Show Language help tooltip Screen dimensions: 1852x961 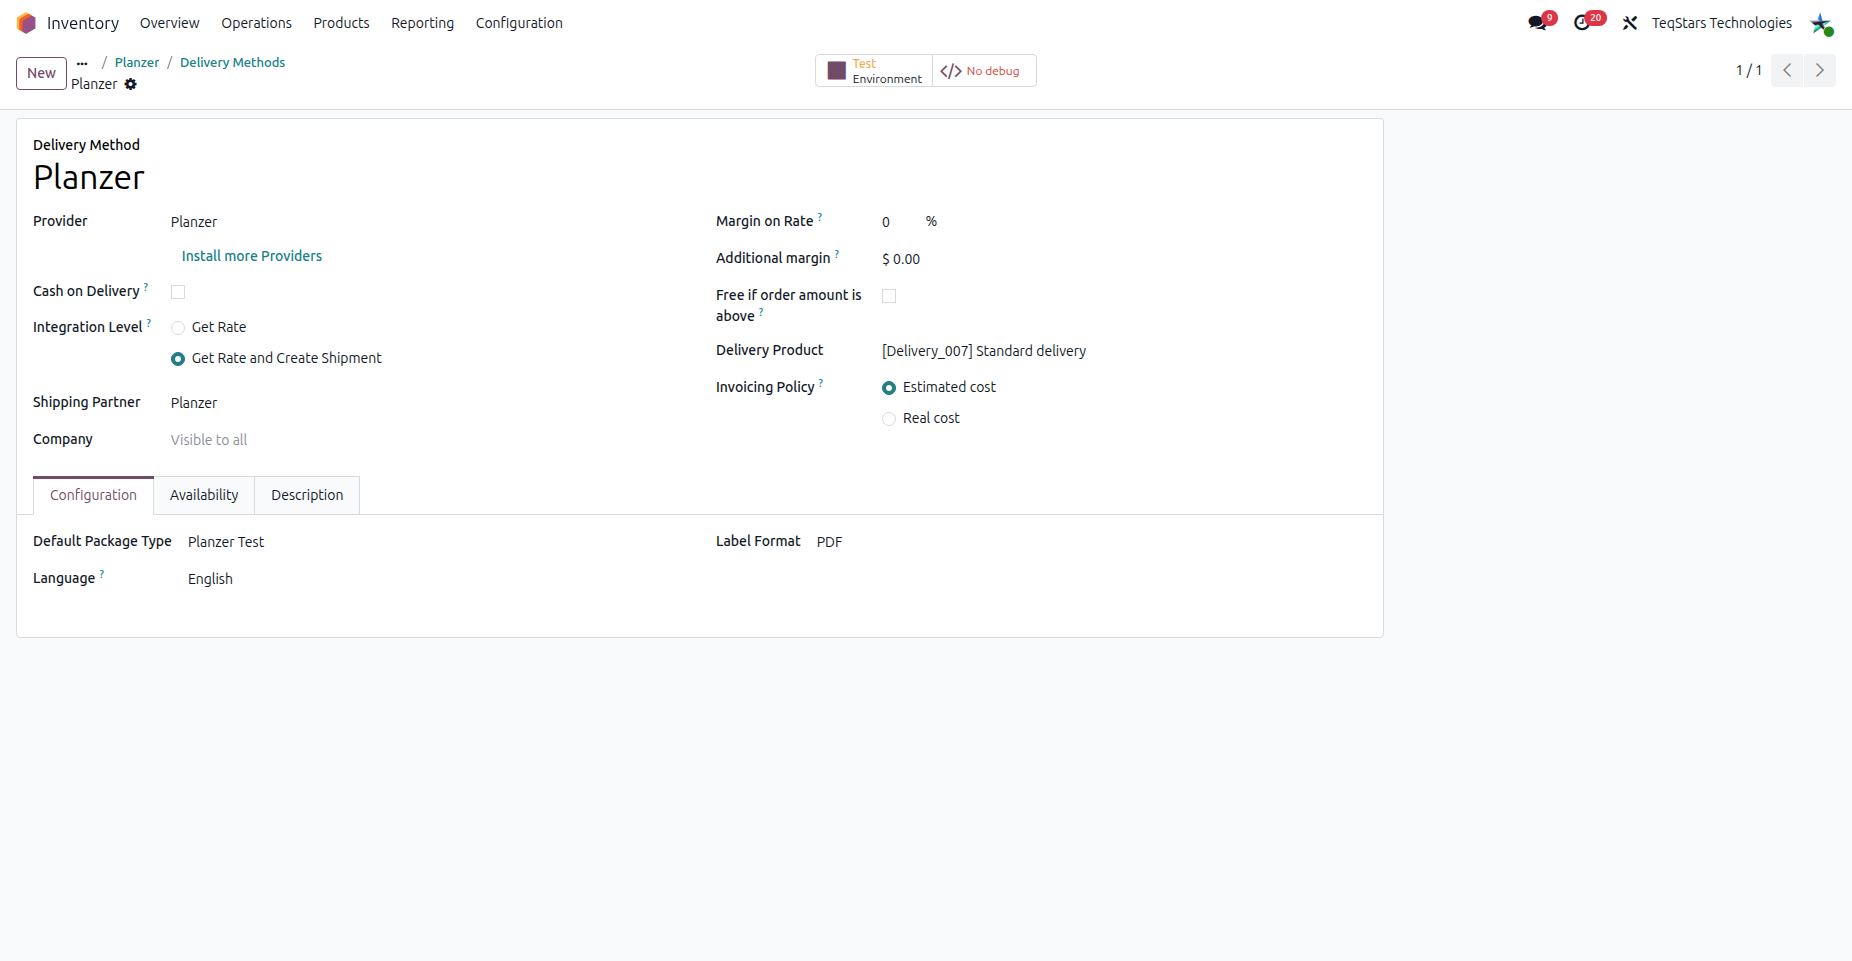tap(102, 573)
